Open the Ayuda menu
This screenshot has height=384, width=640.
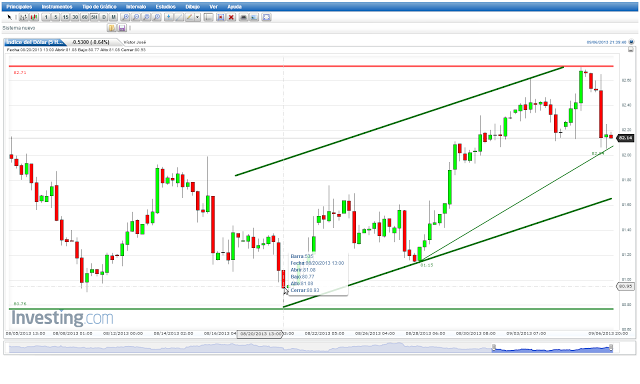[x=234, y=7]
